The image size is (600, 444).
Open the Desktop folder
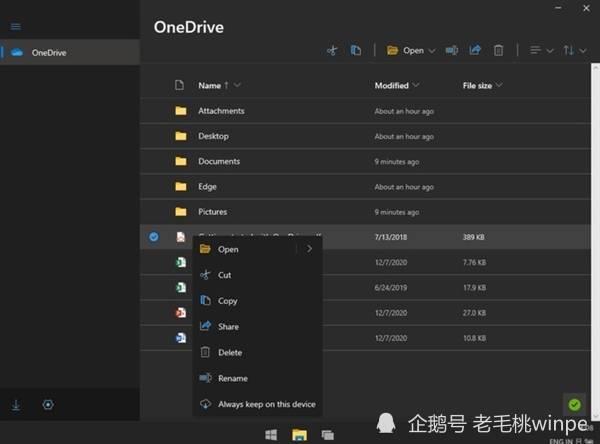(213, 136)
